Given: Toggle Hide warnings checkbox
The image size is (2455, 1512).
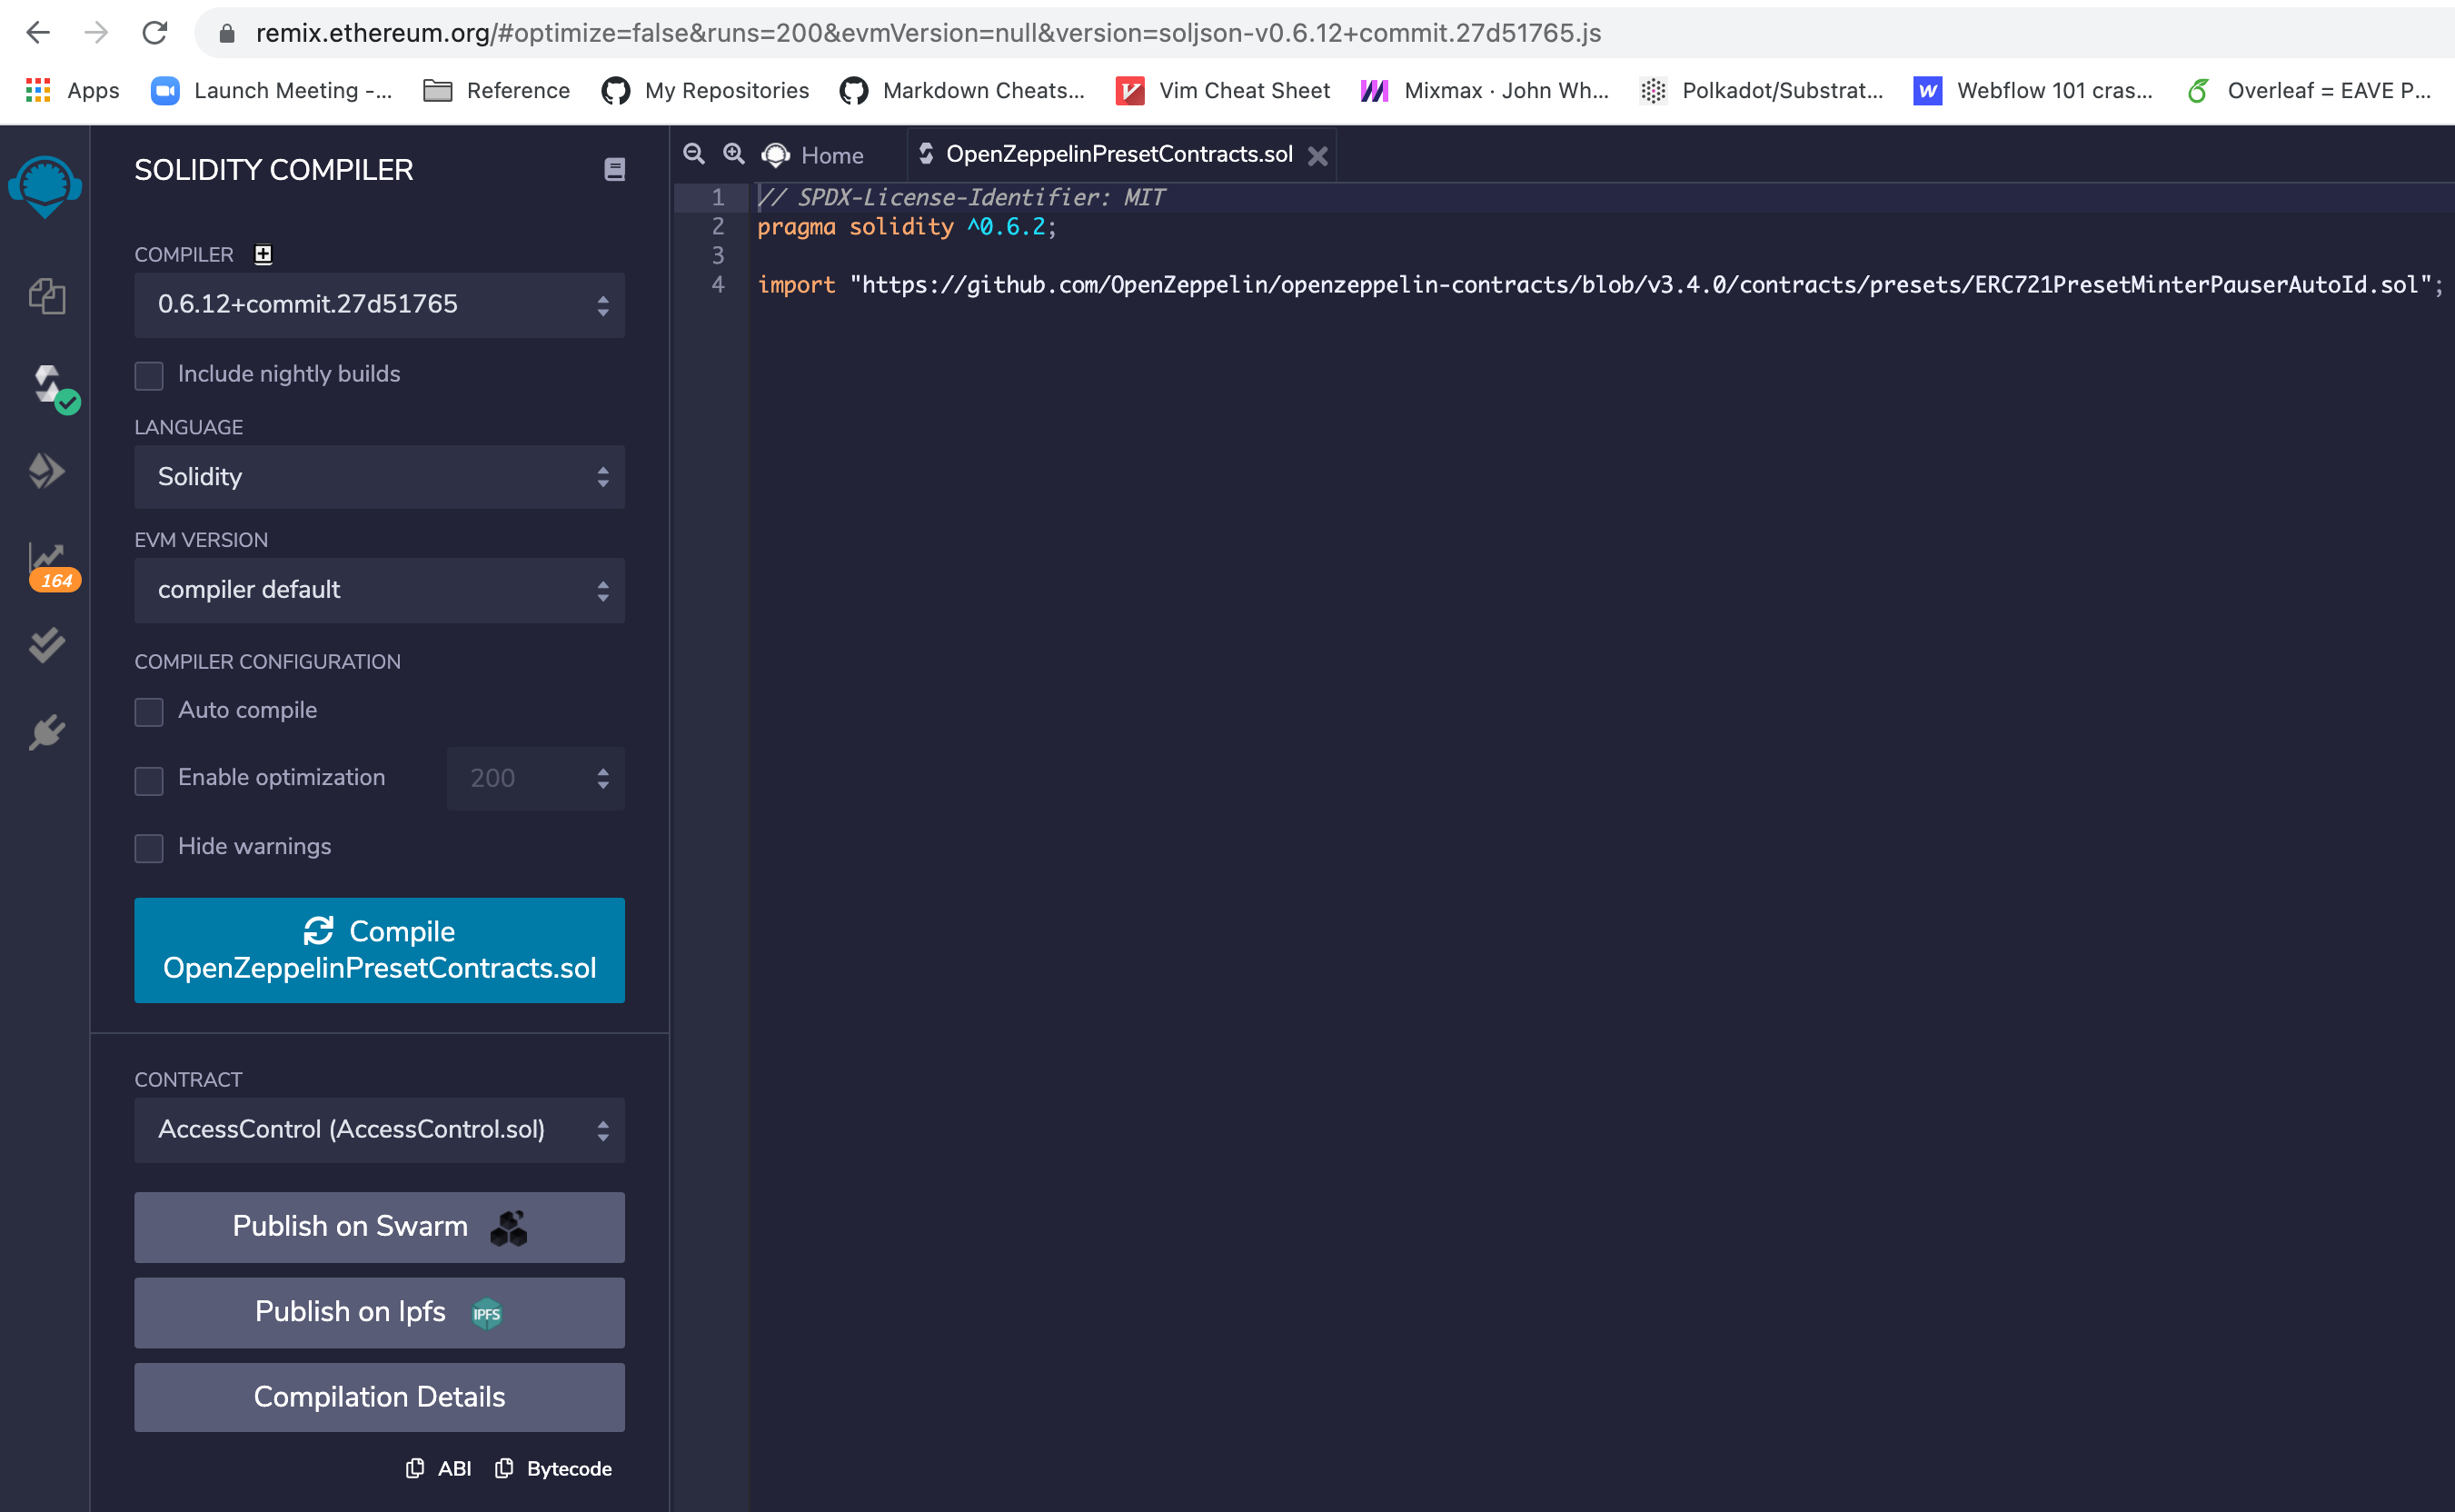Looking at the screenshot, I should click(149, 847).
